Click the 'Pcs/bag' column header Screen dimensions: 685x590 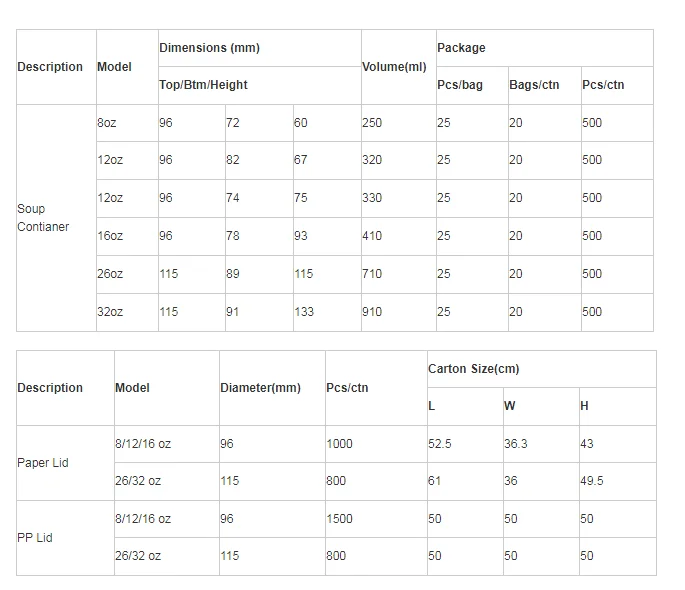(460, 85)
